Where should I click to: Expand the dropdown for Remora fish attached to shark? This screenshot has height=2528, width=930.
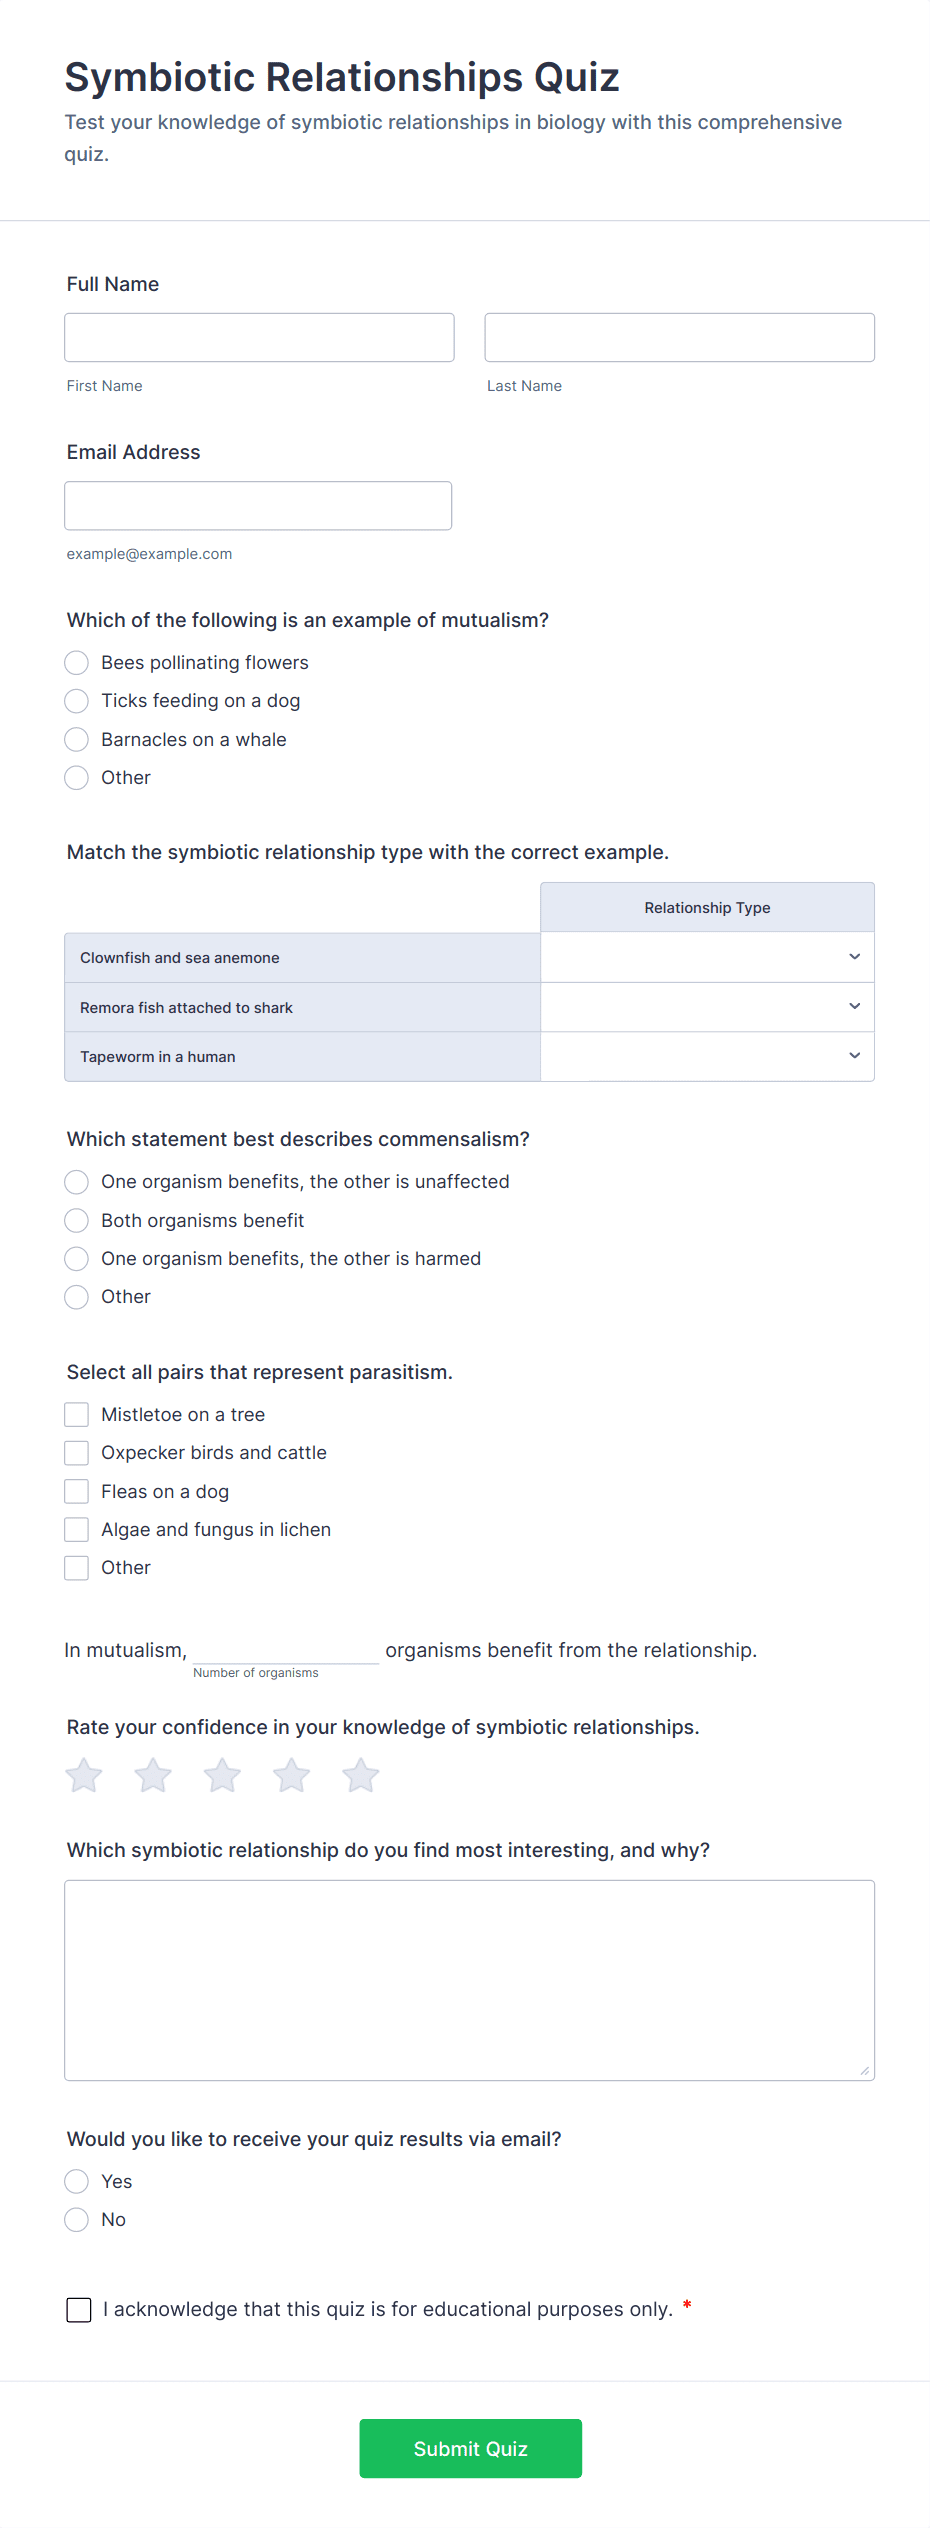705,1007
